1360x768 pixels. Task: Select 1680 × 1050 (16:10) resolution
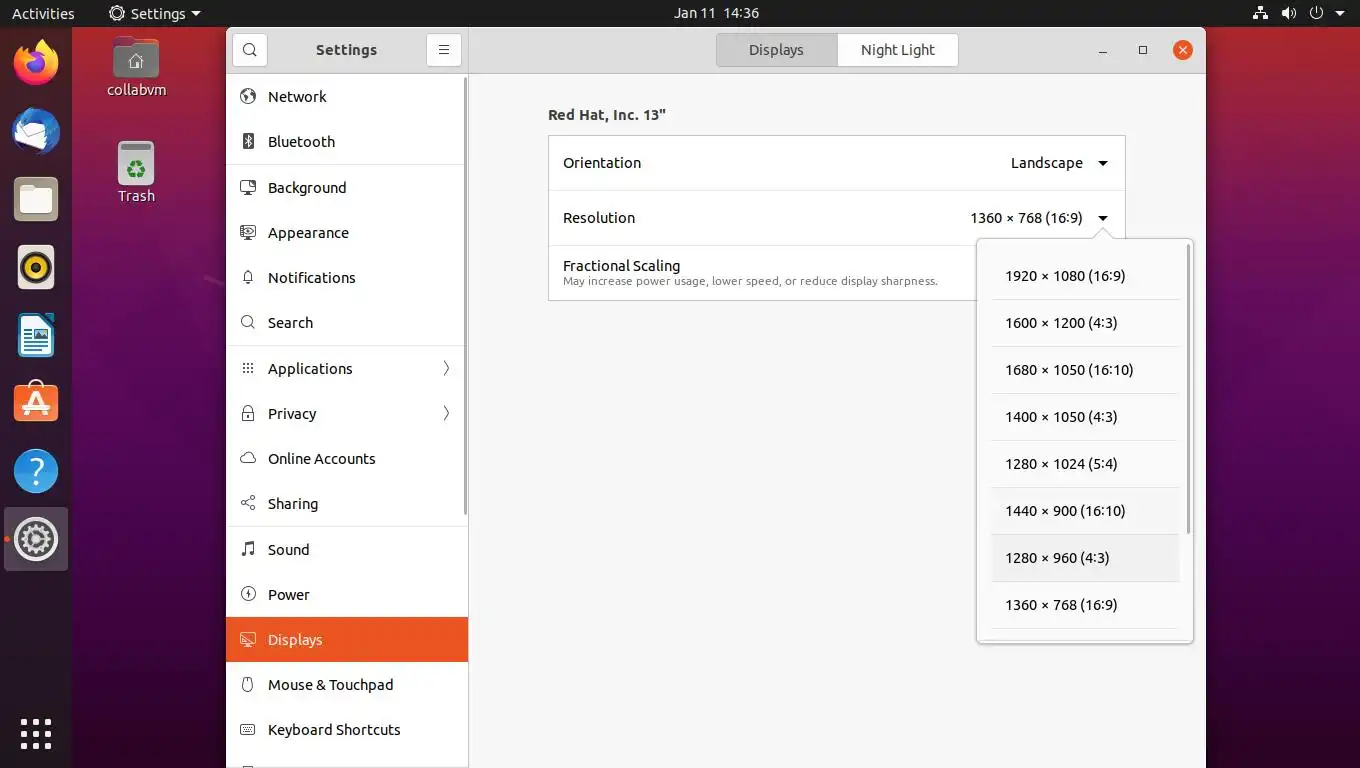pos(1085,370)
